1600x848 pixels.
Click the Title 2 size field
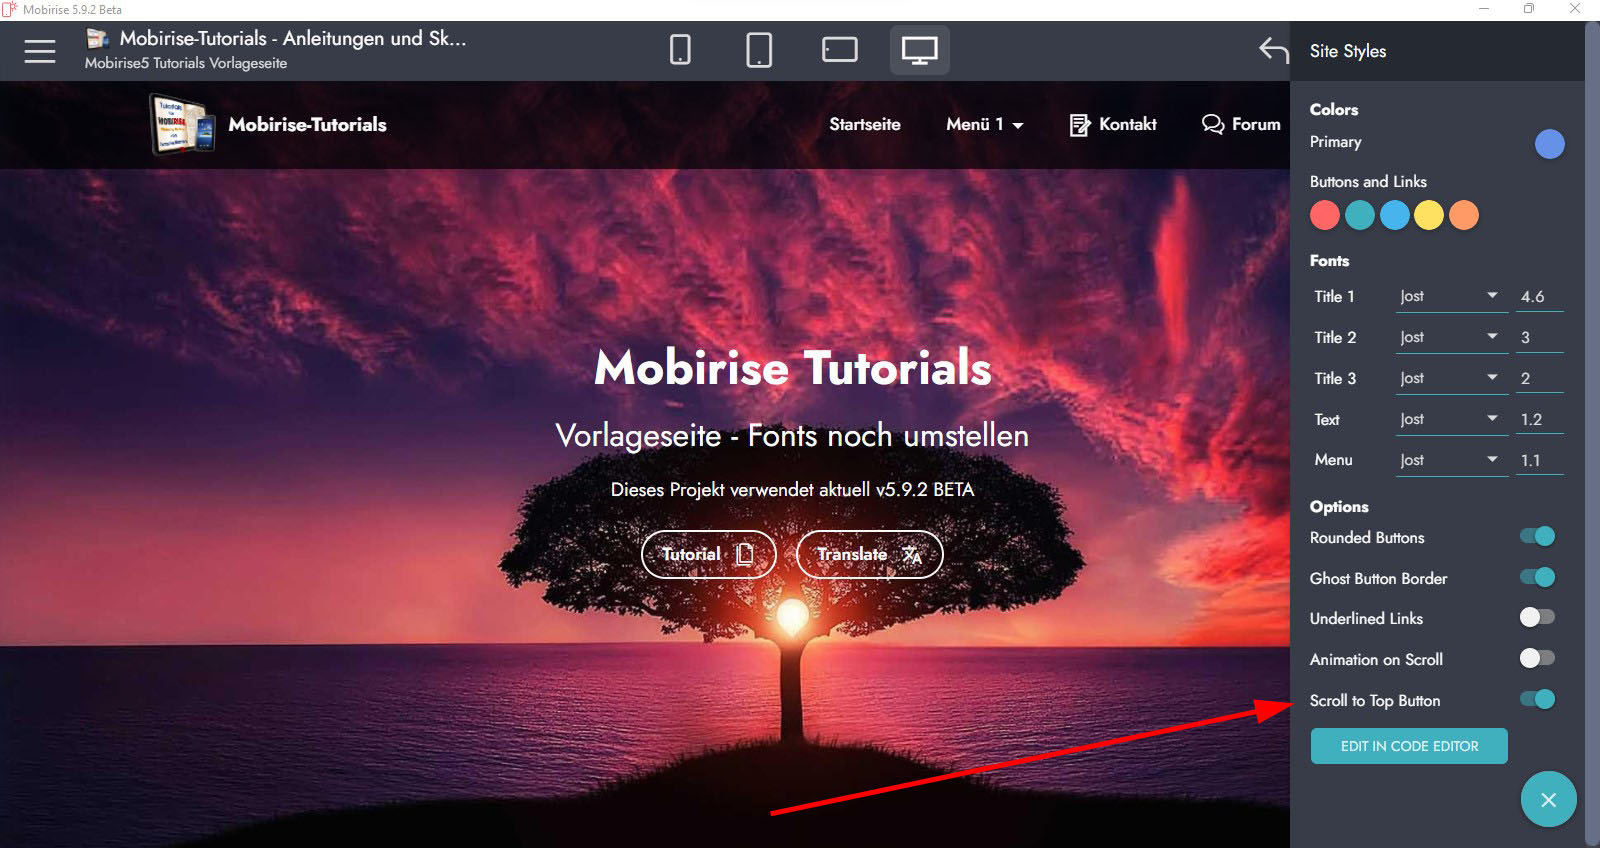coord(1540,337)
